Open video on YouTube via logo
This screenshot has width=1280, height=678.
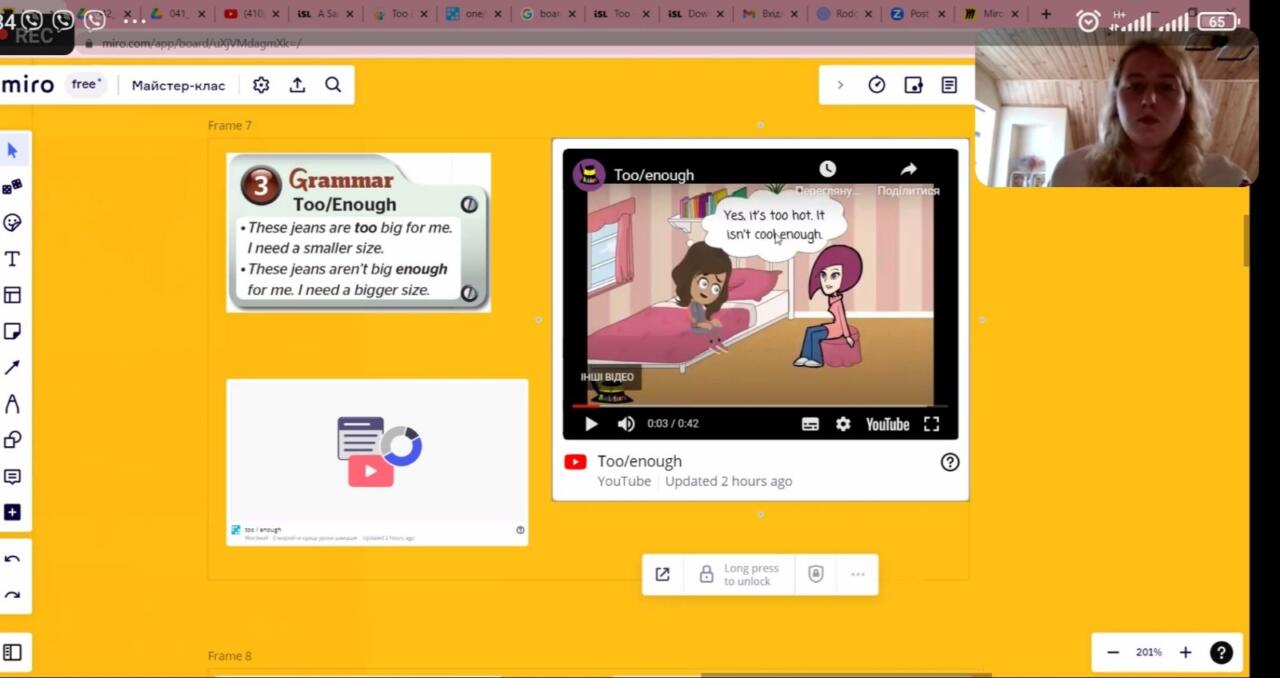[x=887, y=424]
